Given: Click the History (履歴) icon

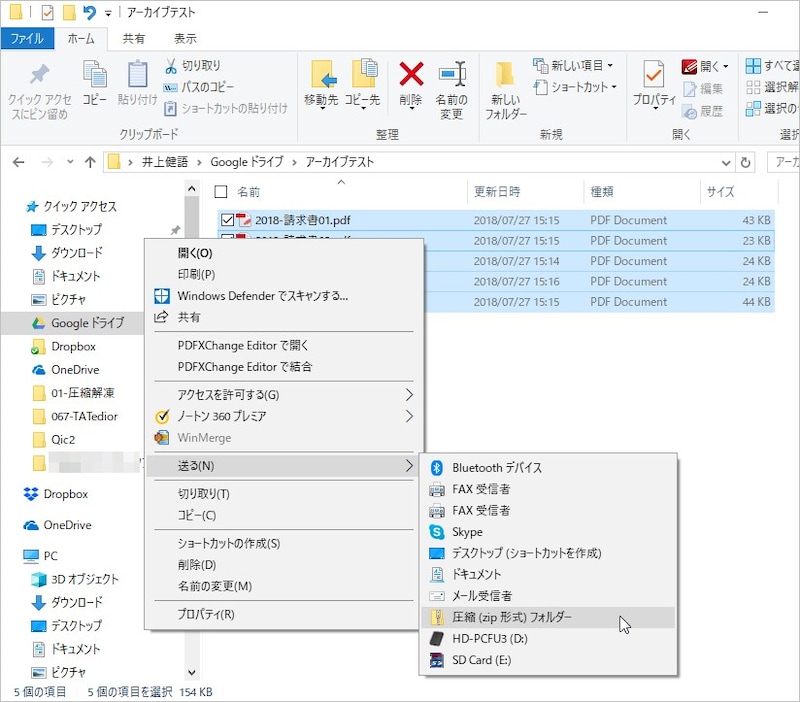Looking at the screenshot, I should point(689,111).
